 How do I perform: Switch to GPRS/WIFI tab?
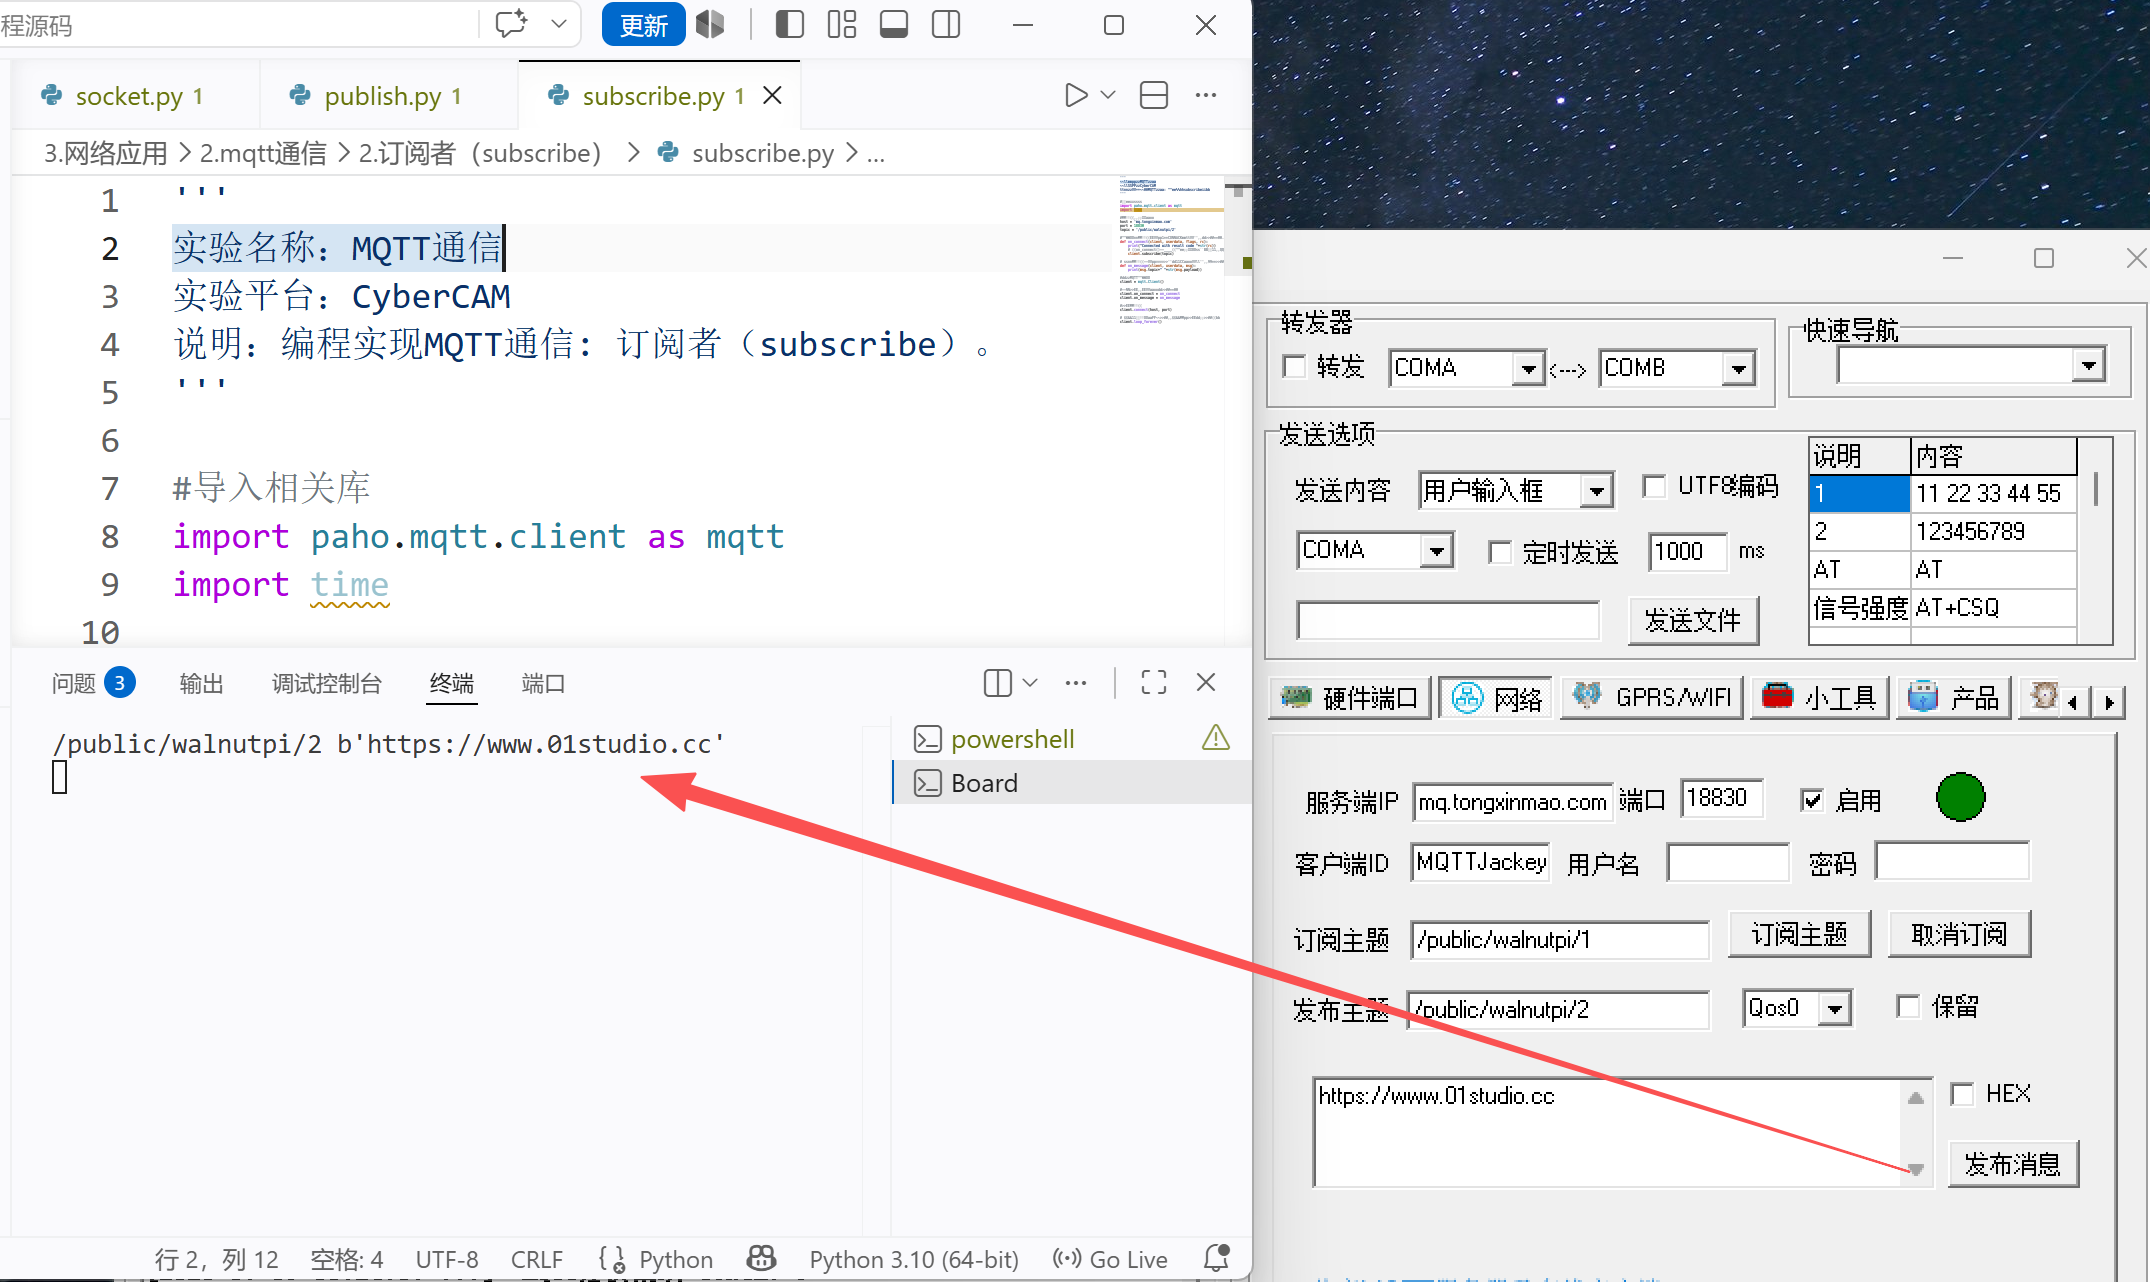tap(1651, 698)
